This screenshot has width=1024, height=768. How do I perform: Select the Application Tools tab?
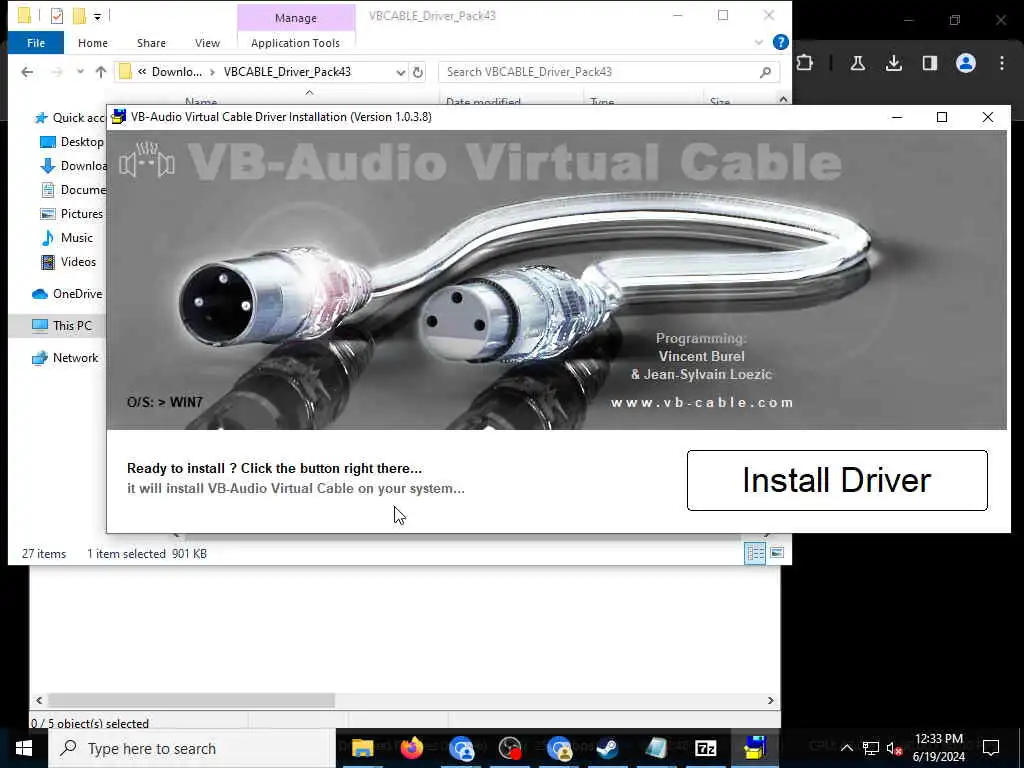tap(295, 43)
